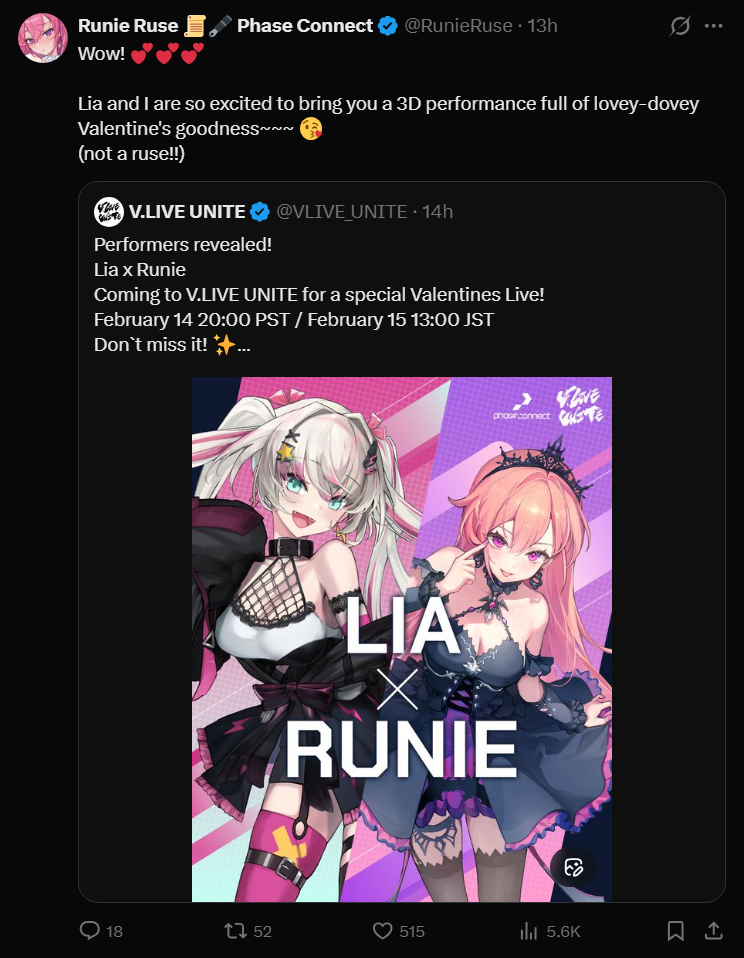Open the reply comment icon
744x958 pixels.
coord(90,931)
